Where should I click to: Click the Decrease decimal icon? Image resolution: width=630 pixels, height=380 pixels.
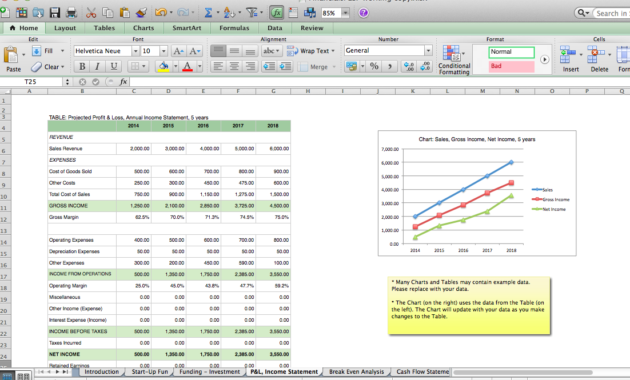[425, 66]
